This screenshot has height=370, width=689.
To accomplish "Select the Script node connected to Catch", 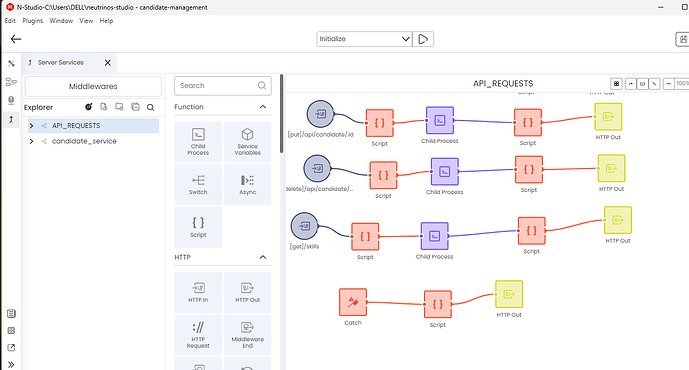I will pos(438,304).
